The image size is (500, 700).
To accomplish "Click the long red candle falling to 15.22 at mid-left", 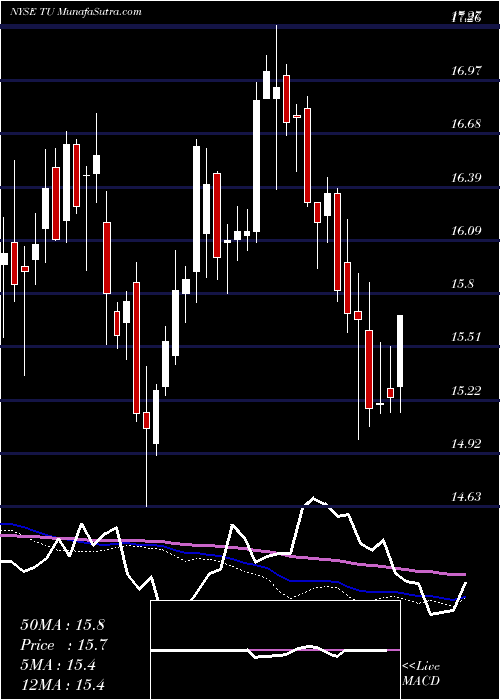I will (136, 347).
